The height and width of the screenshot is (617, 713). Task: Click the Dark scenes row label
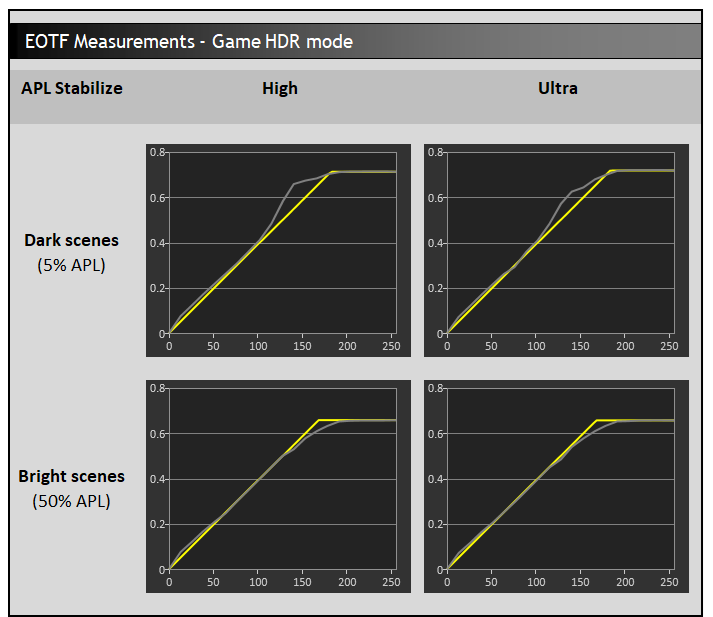[71, 240]
